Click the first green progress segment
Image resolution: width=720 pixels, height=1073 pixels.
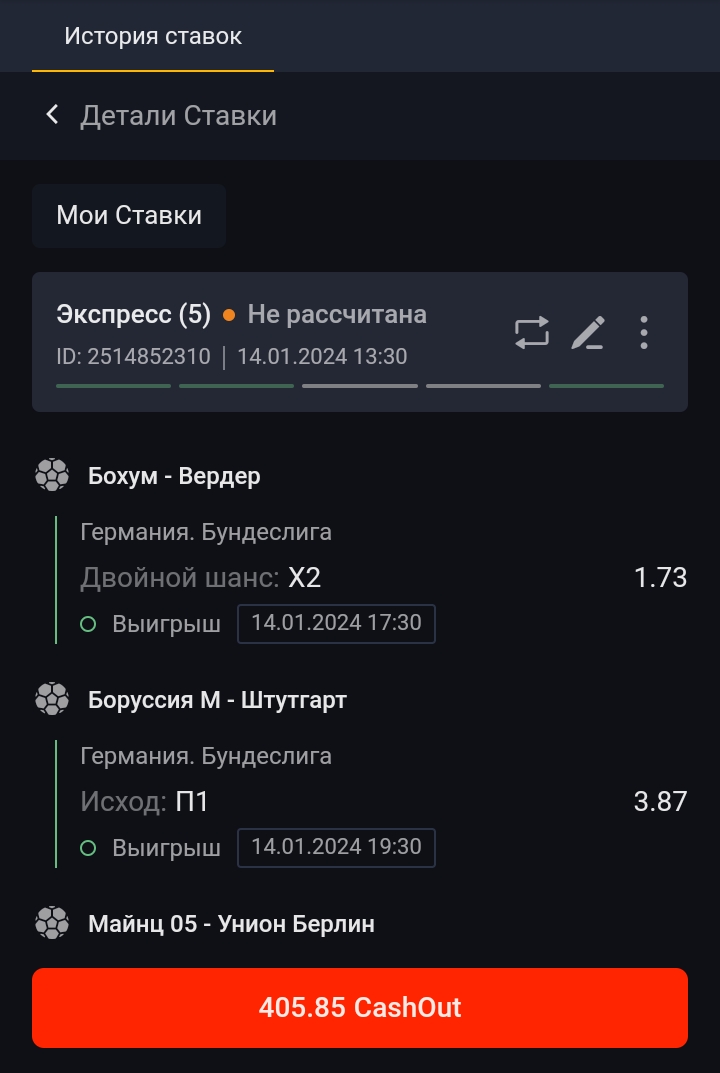tap(114, 385)
